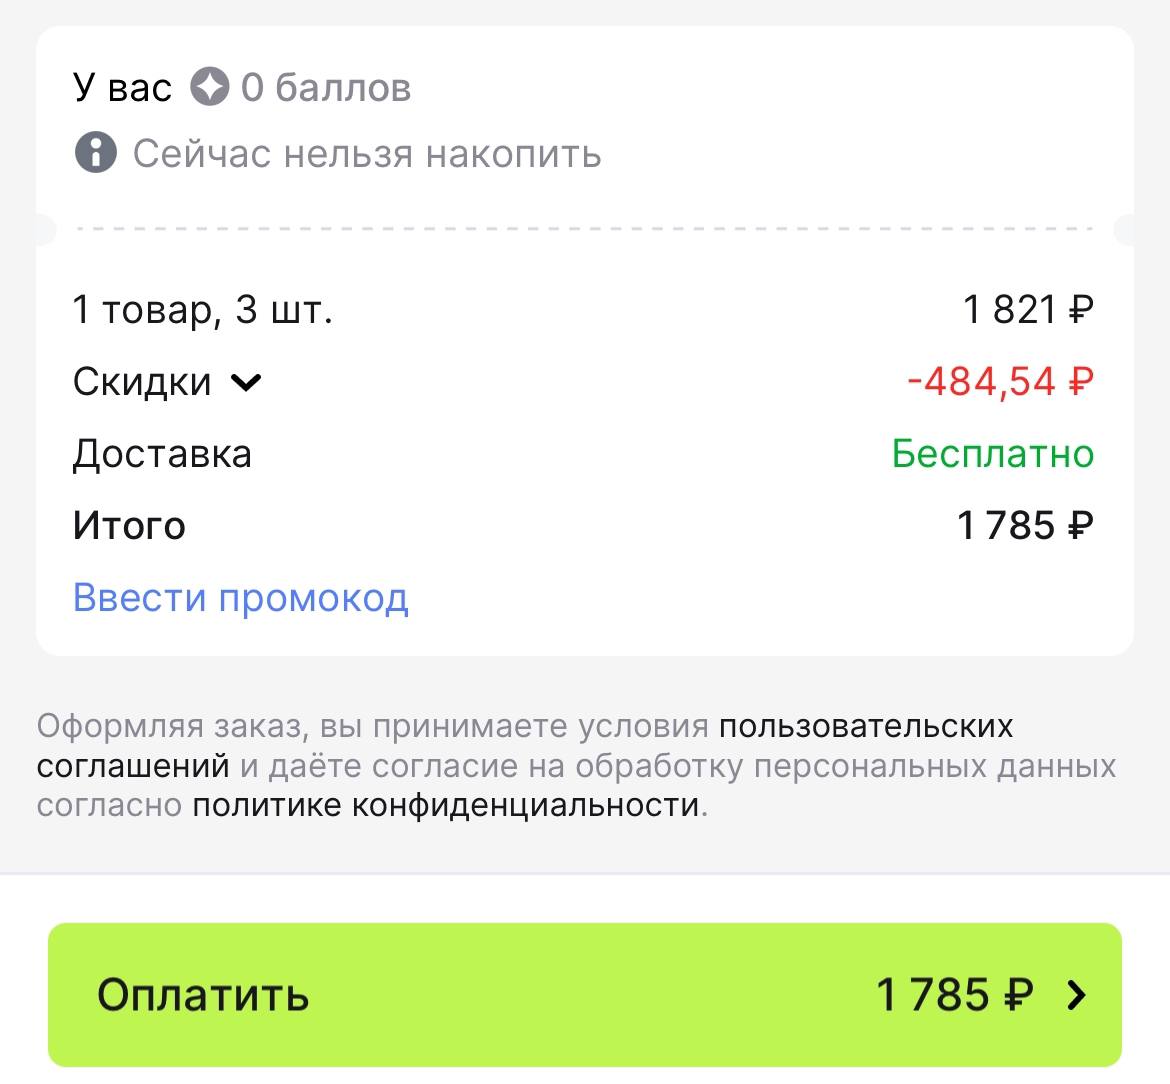Click the 1 821 ₽ items price
The image size is (1170, 1084).
[x=1028, y=310]
